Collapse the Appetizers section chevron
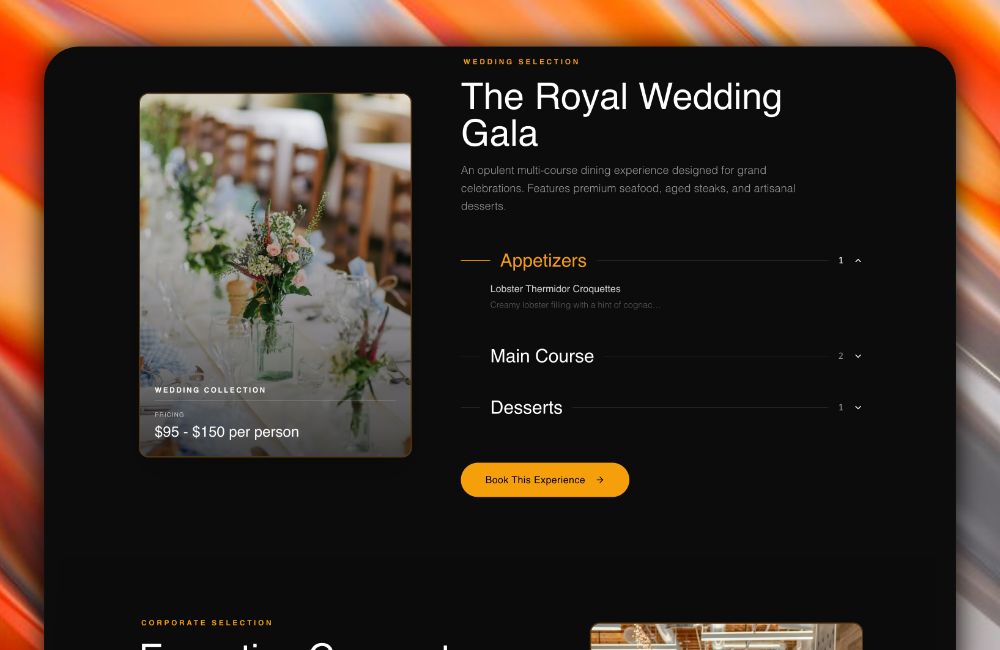 point(858,260)
